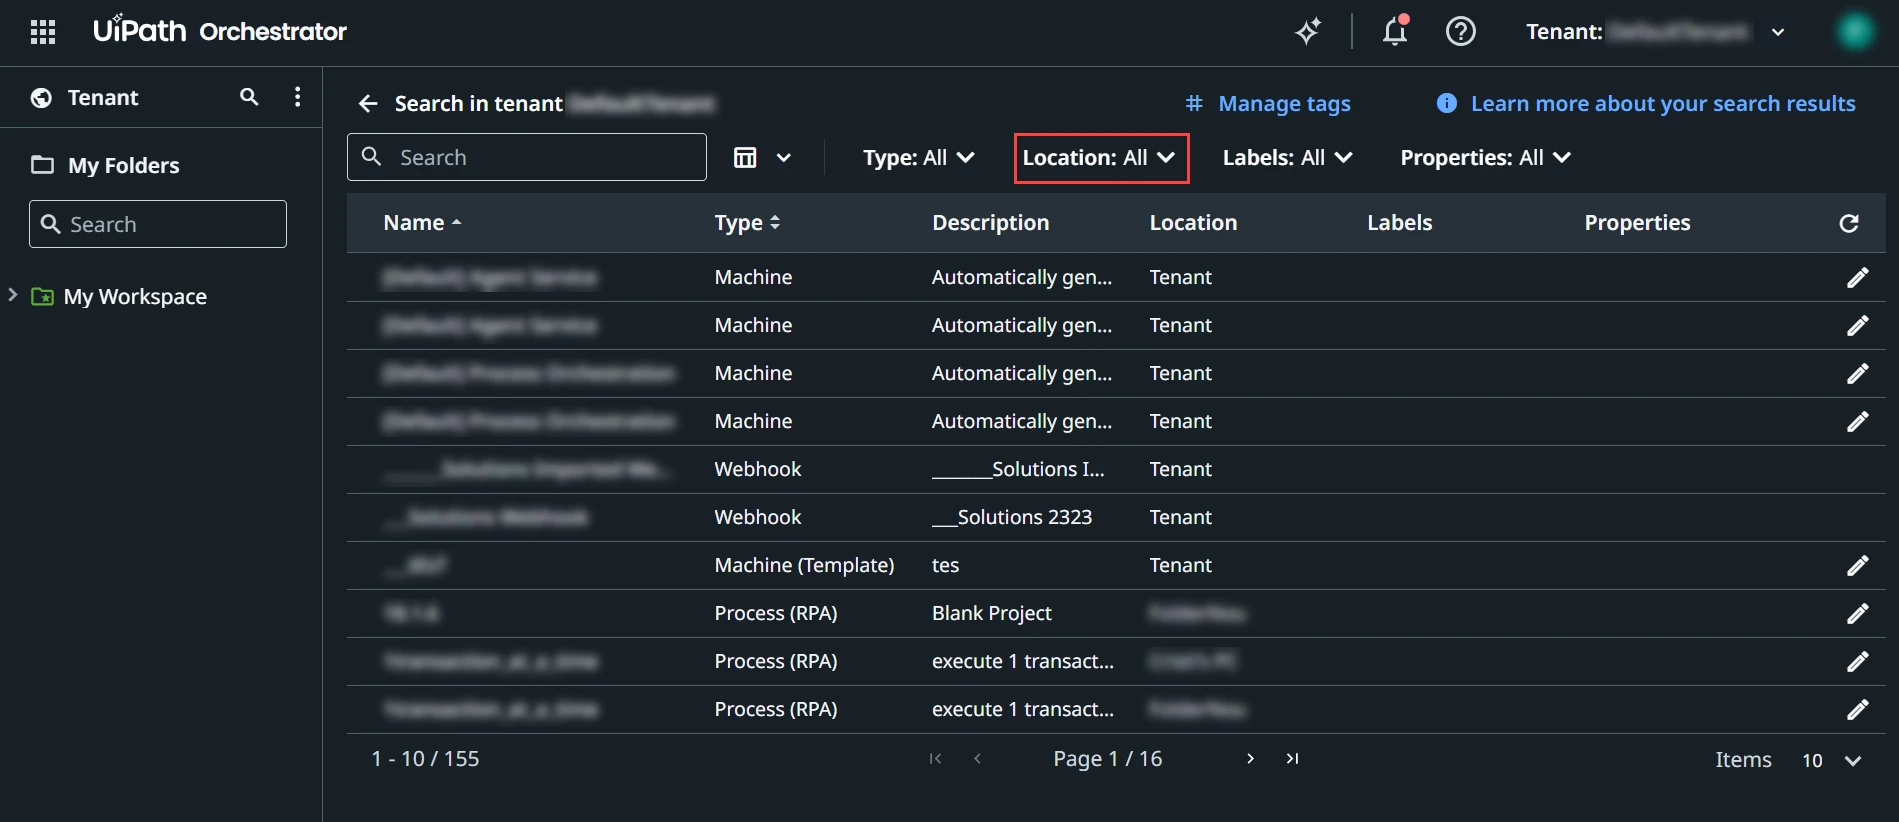Open the notifications bell

(x=1395, y=31)
